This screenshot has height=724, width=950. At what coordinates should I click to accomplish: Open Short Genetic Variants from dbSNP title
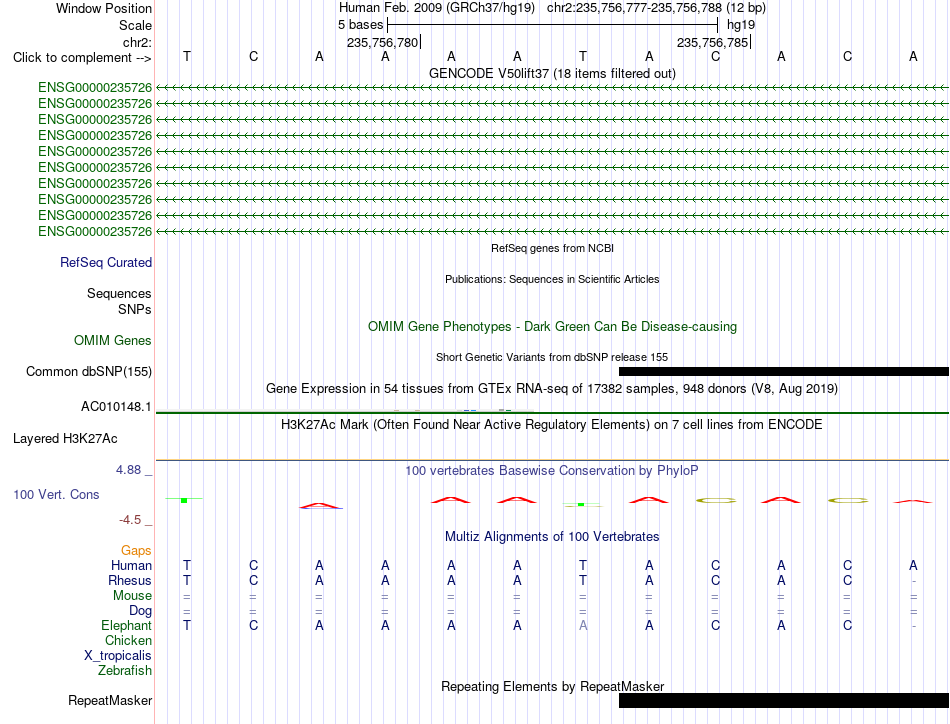coord(552,357)
